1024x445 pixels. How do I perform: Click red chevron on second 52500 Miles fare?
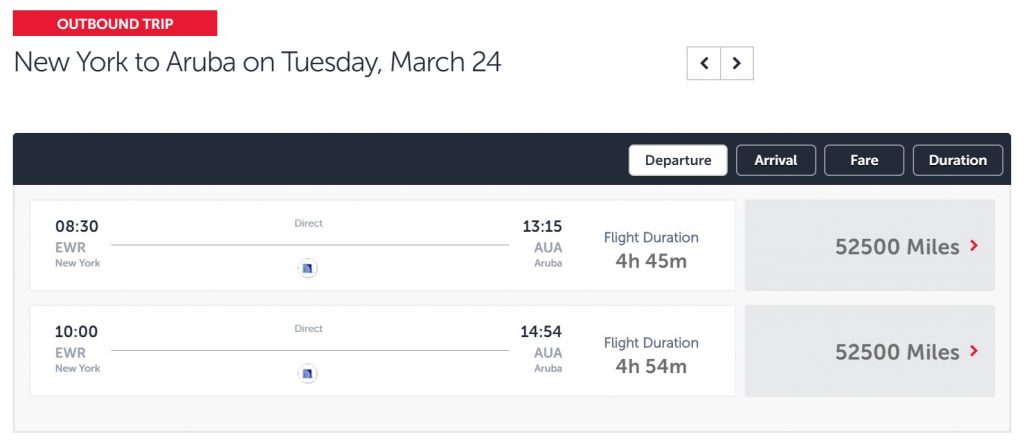tap(975, 351)
